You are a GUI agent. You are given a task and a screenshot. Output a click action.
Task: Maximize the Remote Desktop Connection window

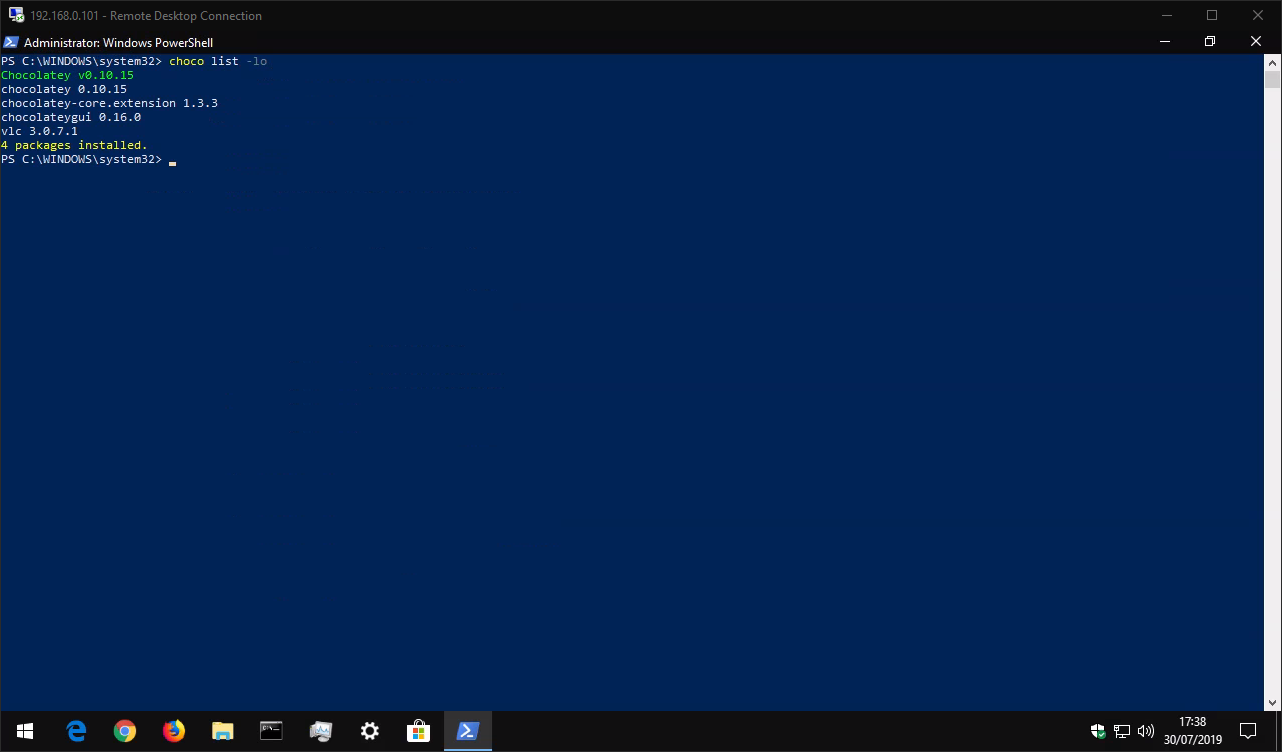click(1212, 15)
